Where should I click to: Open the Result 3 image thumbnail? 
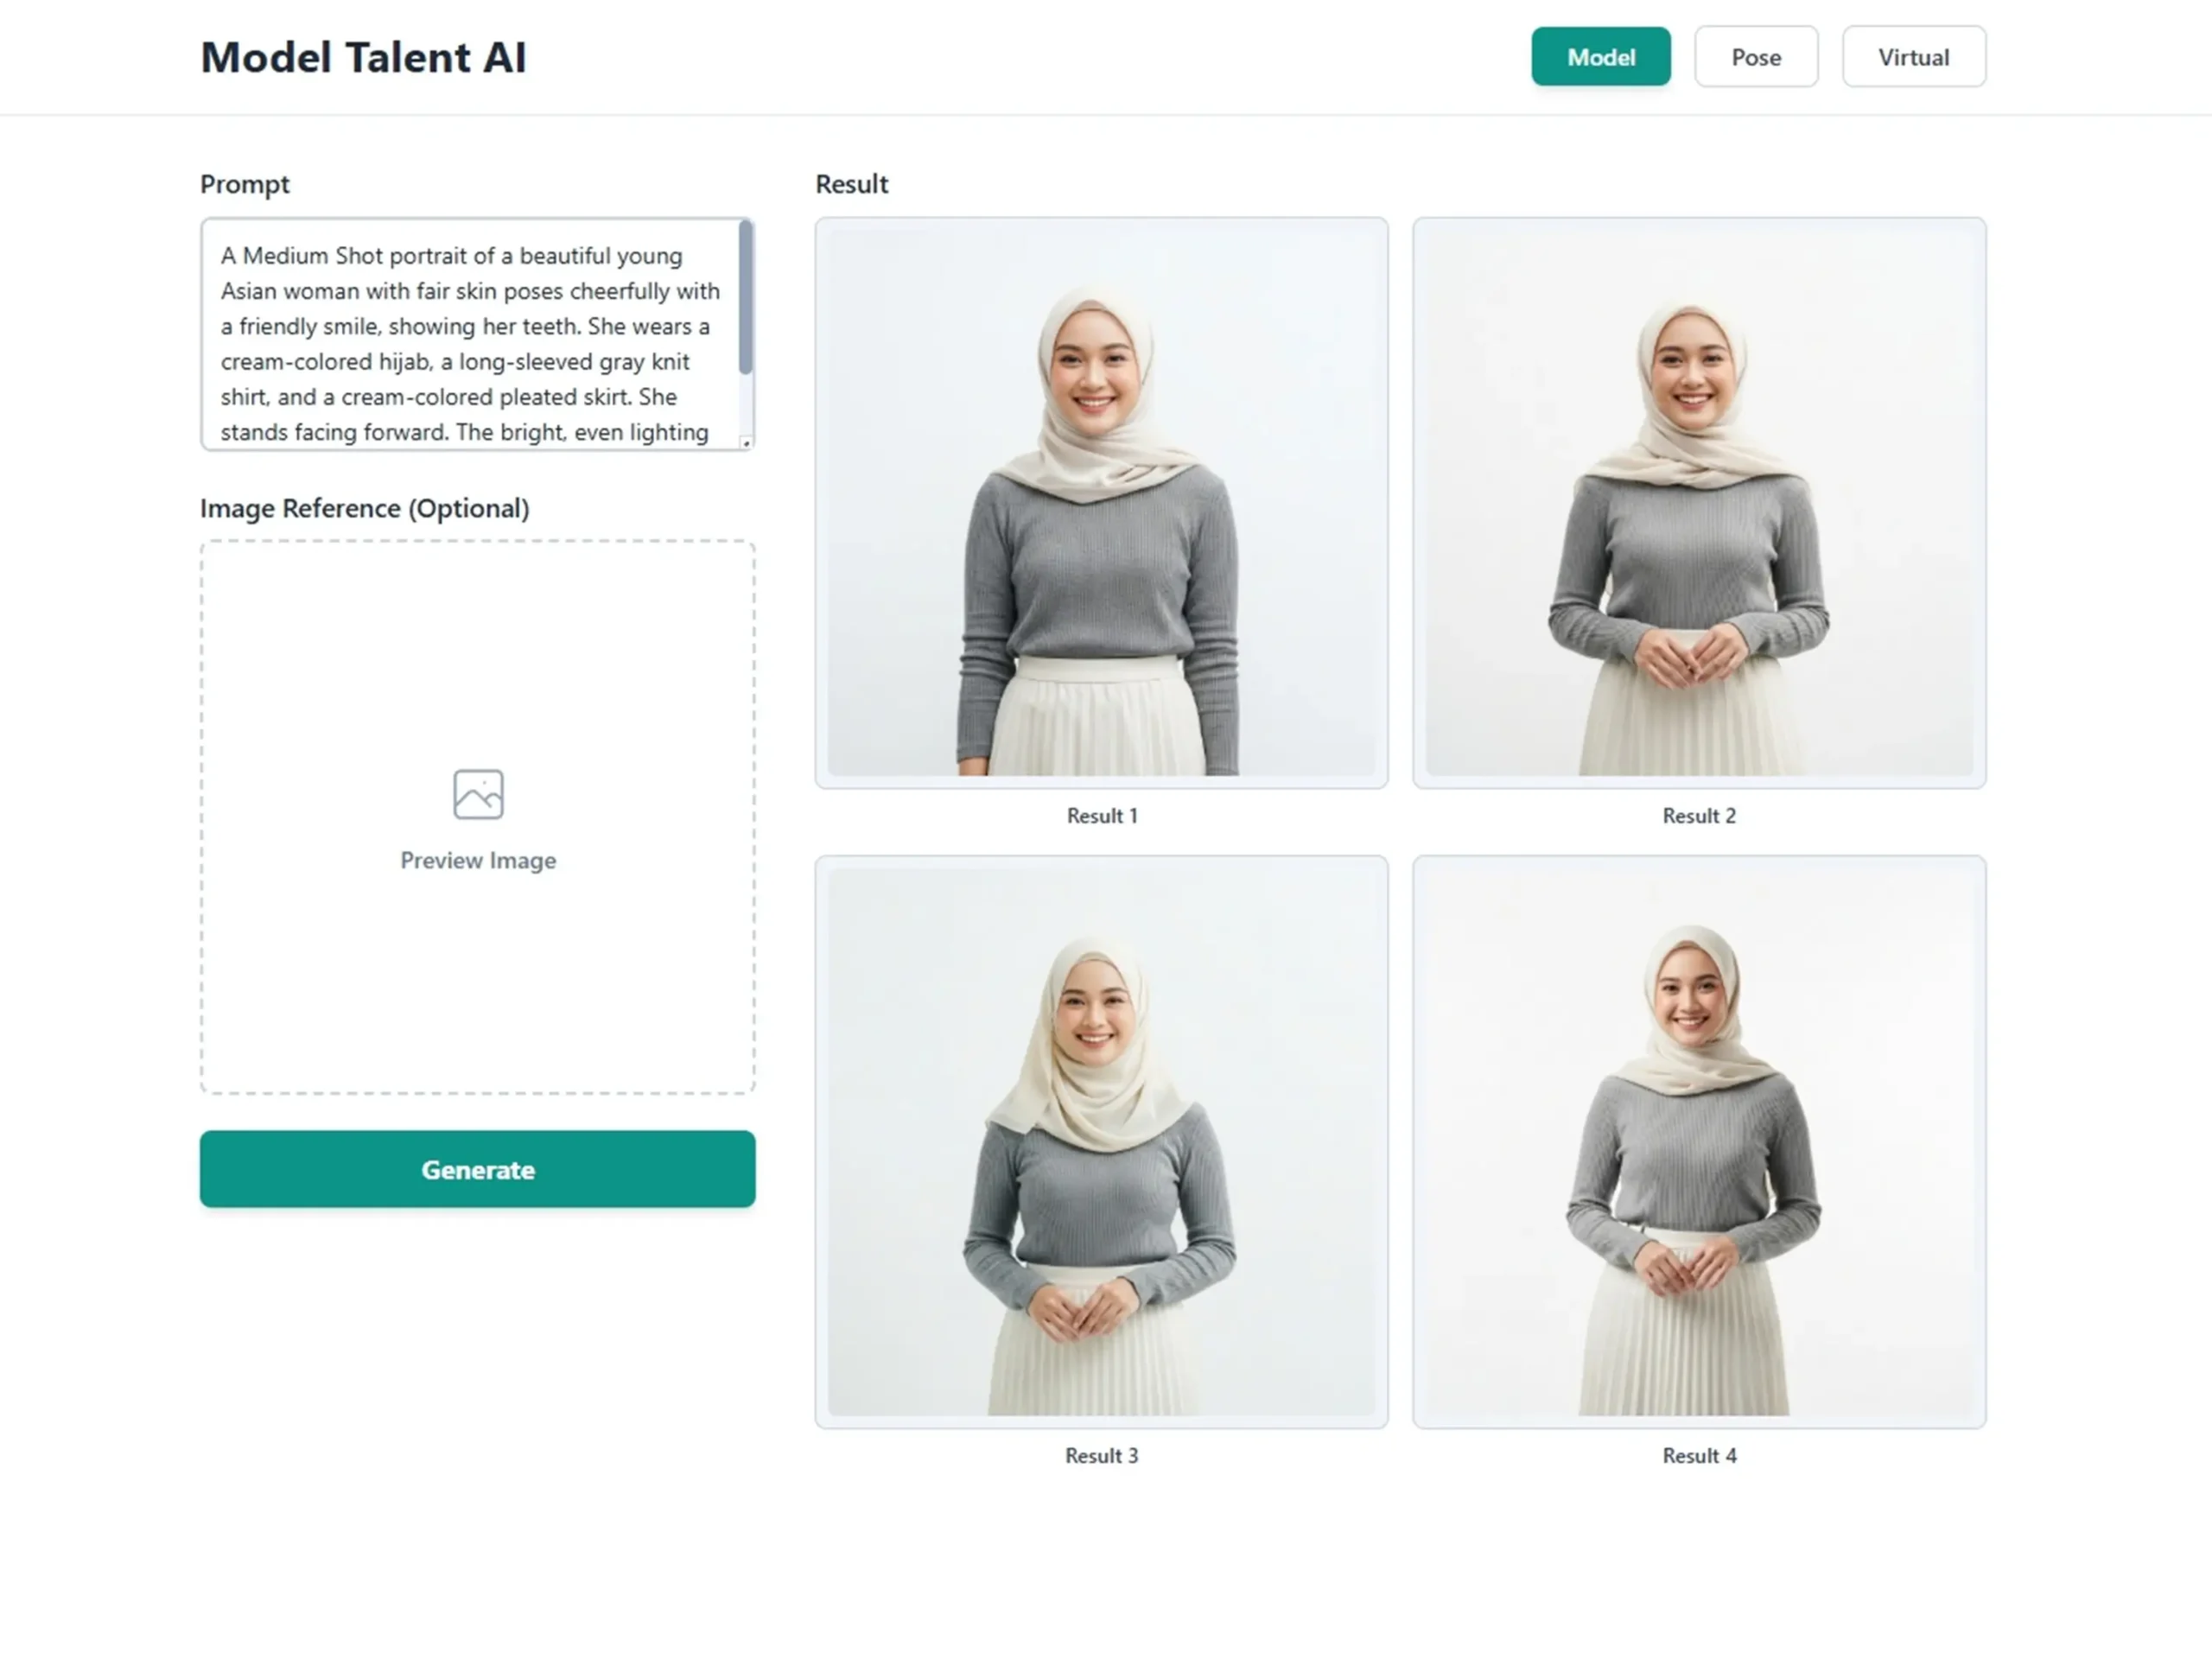[x=1101, y=1141]
